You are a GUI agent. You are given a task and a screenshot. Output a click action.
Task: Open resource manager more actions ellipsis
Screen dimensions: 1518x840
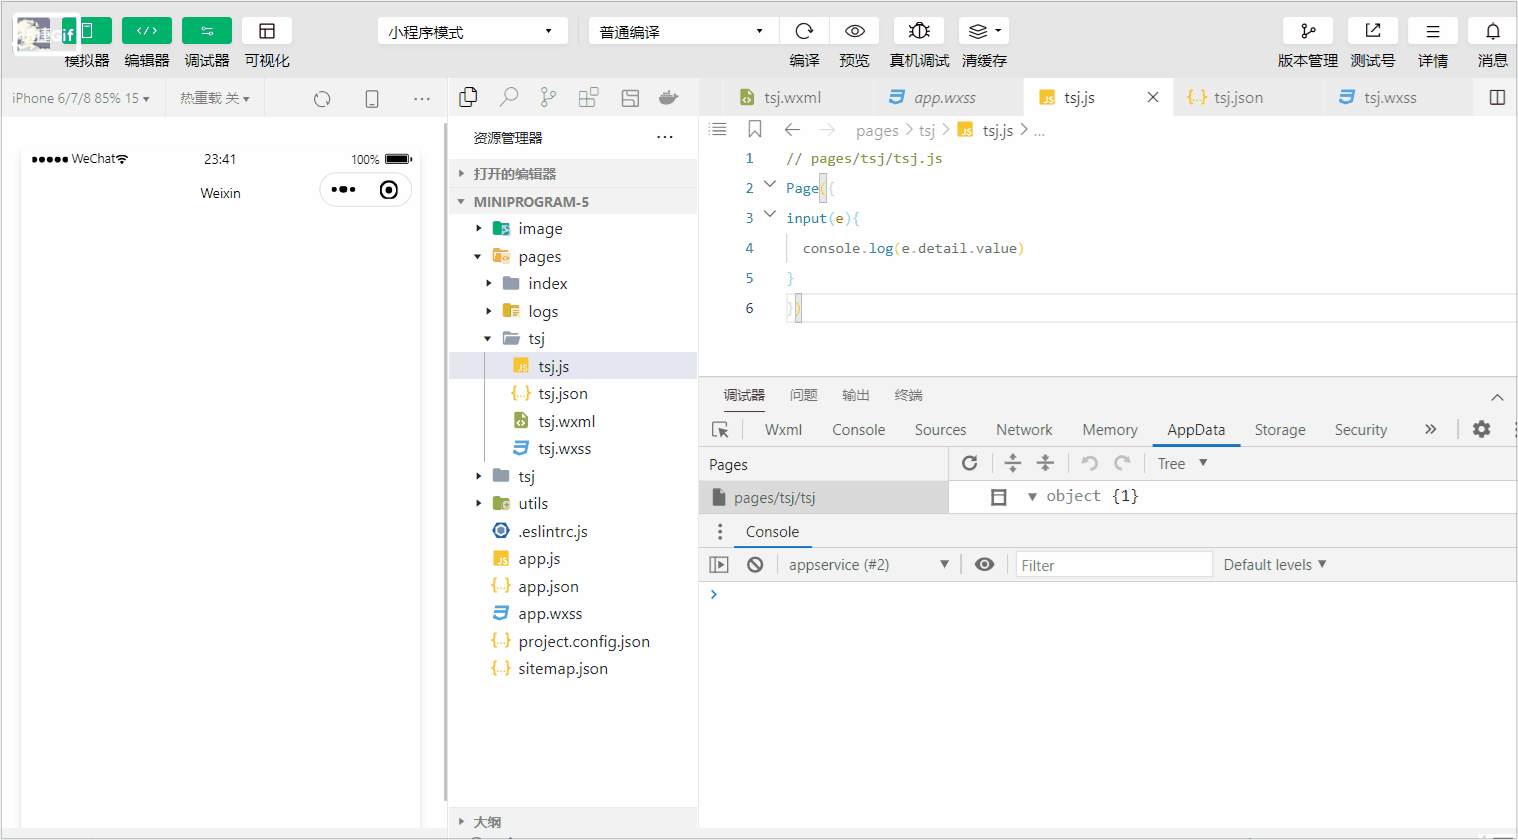pyautogui.click(x=665, y=137)
